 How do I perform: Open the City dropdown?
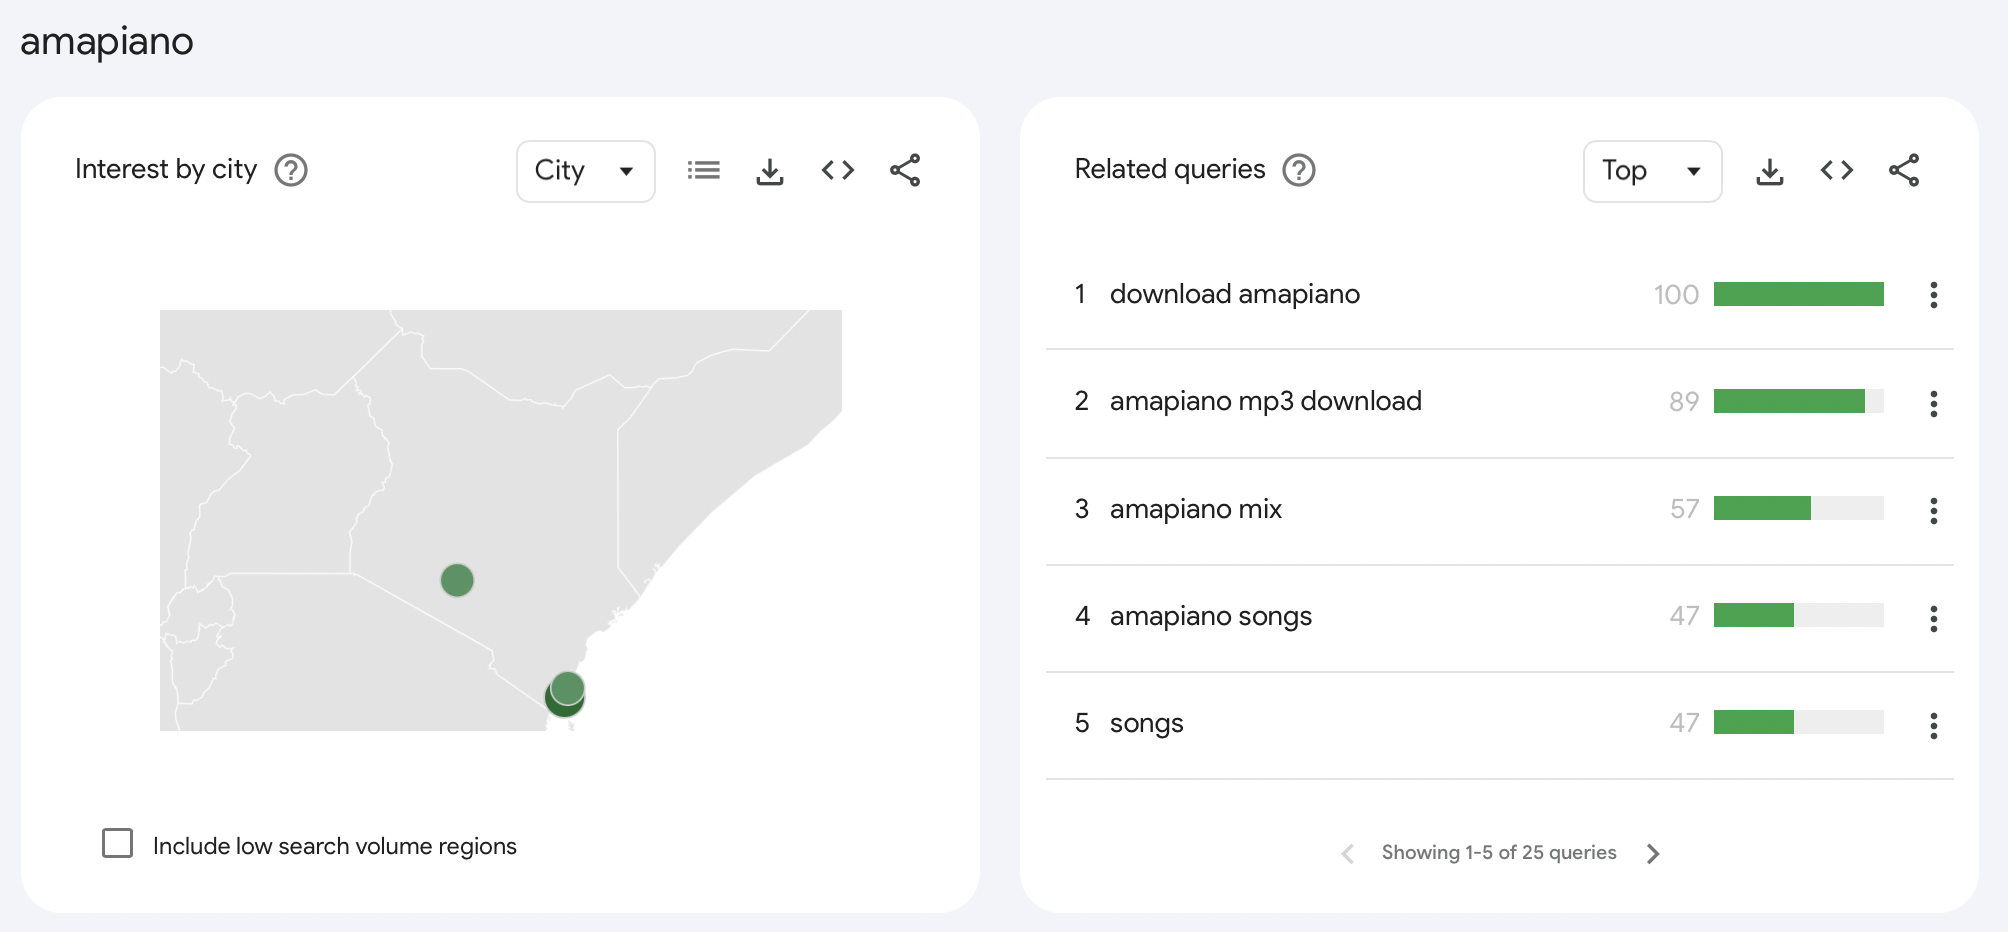(585, 171)
